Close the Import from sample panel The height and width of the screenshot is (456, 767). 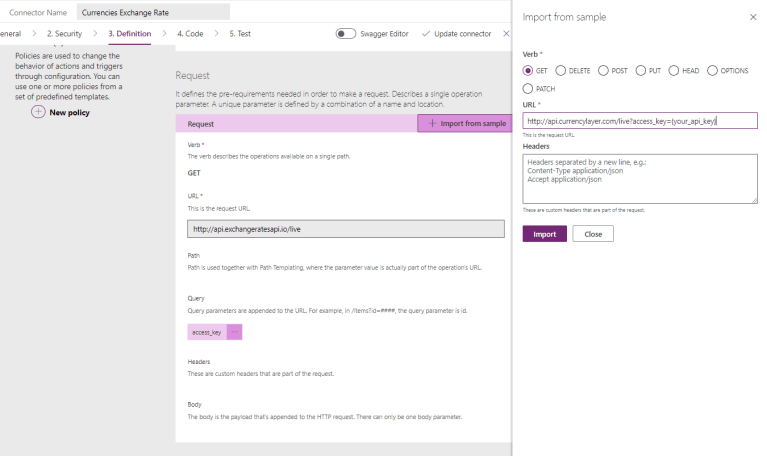(753, 17)
